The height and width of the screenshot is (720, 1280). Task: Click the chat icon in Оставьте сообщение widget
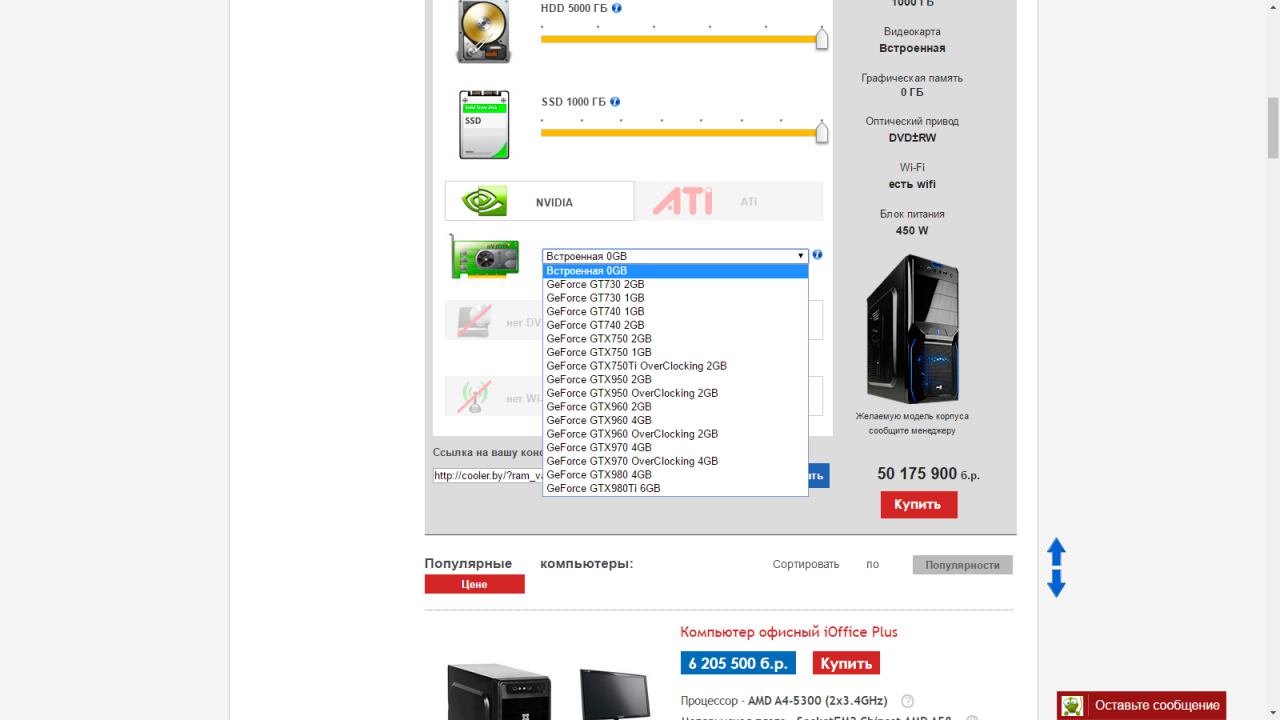point(1072,706)
